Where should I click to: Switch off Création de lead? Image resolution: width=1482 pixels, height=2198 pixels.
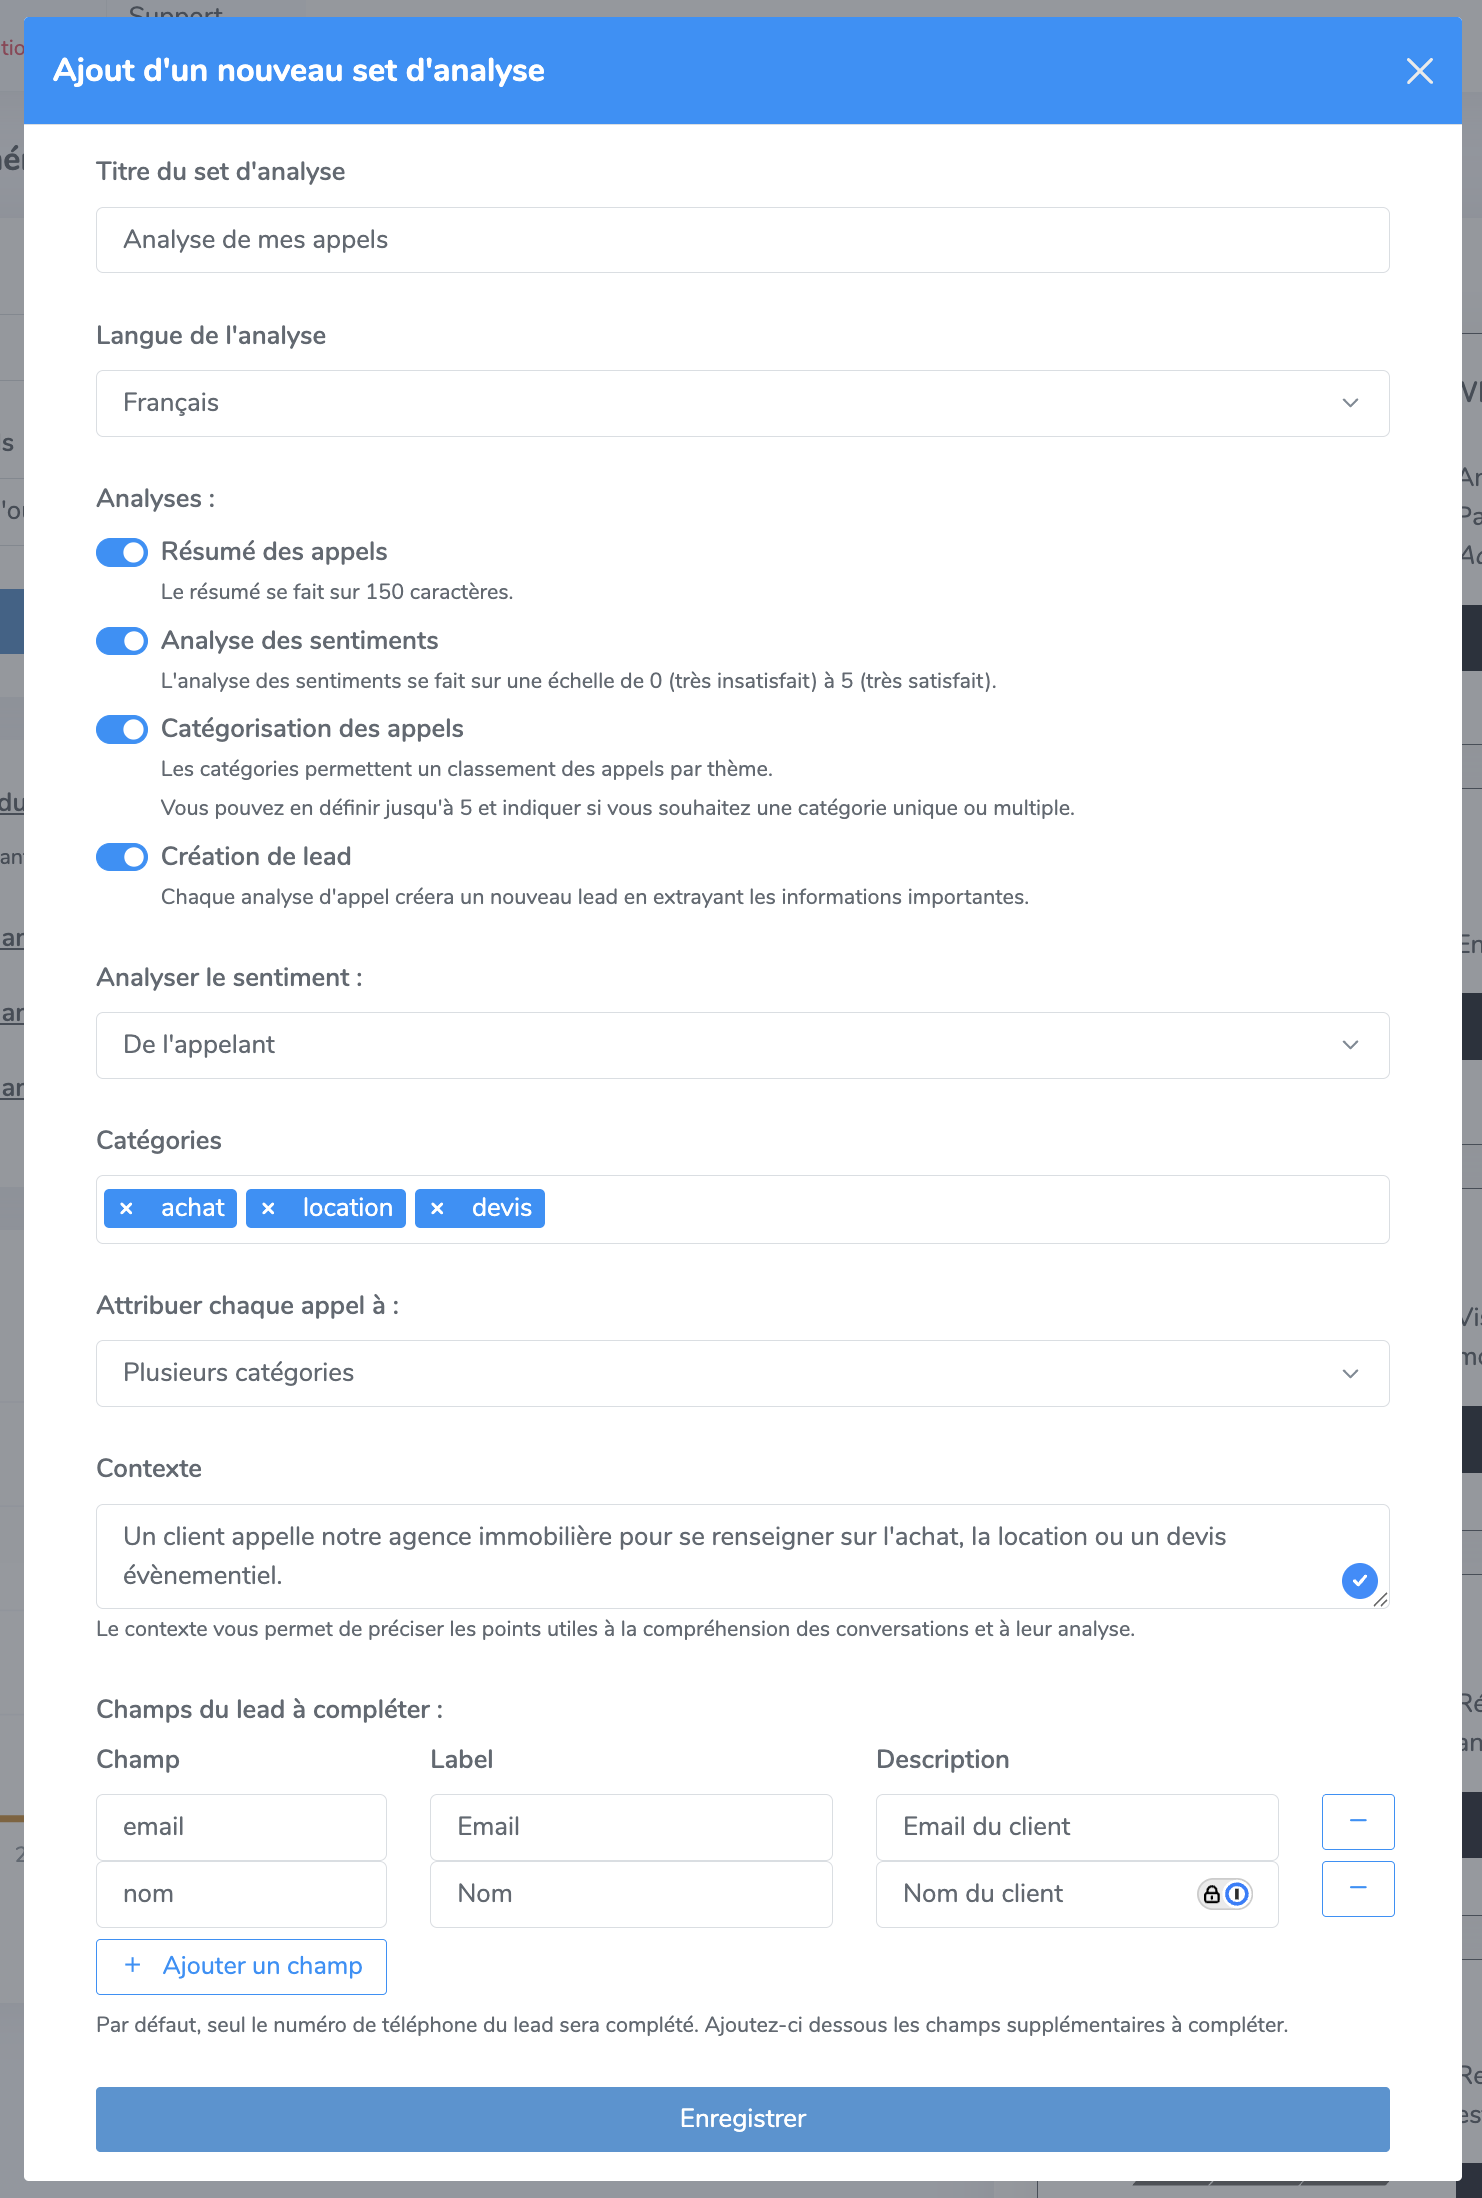[122, 857]
